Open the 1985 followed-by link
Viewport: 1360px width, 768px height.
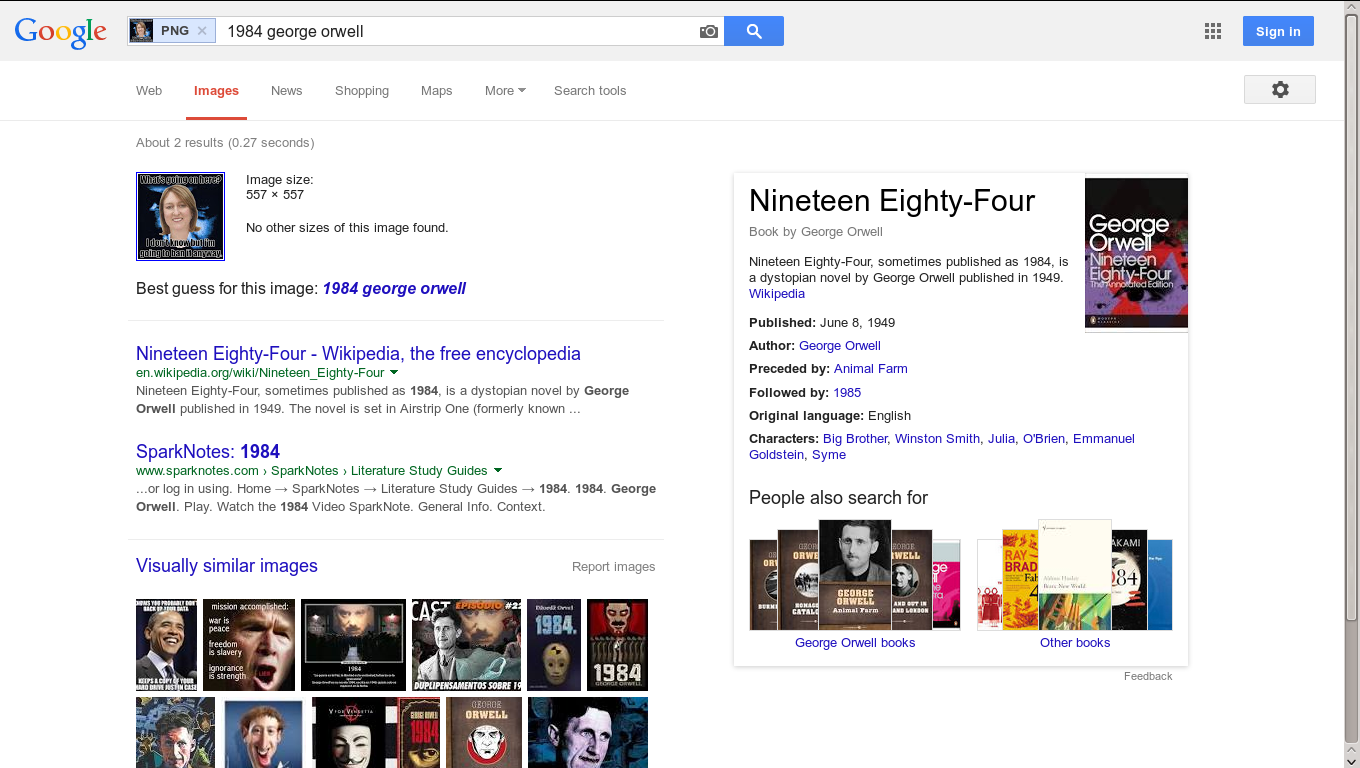click(847, 392)
